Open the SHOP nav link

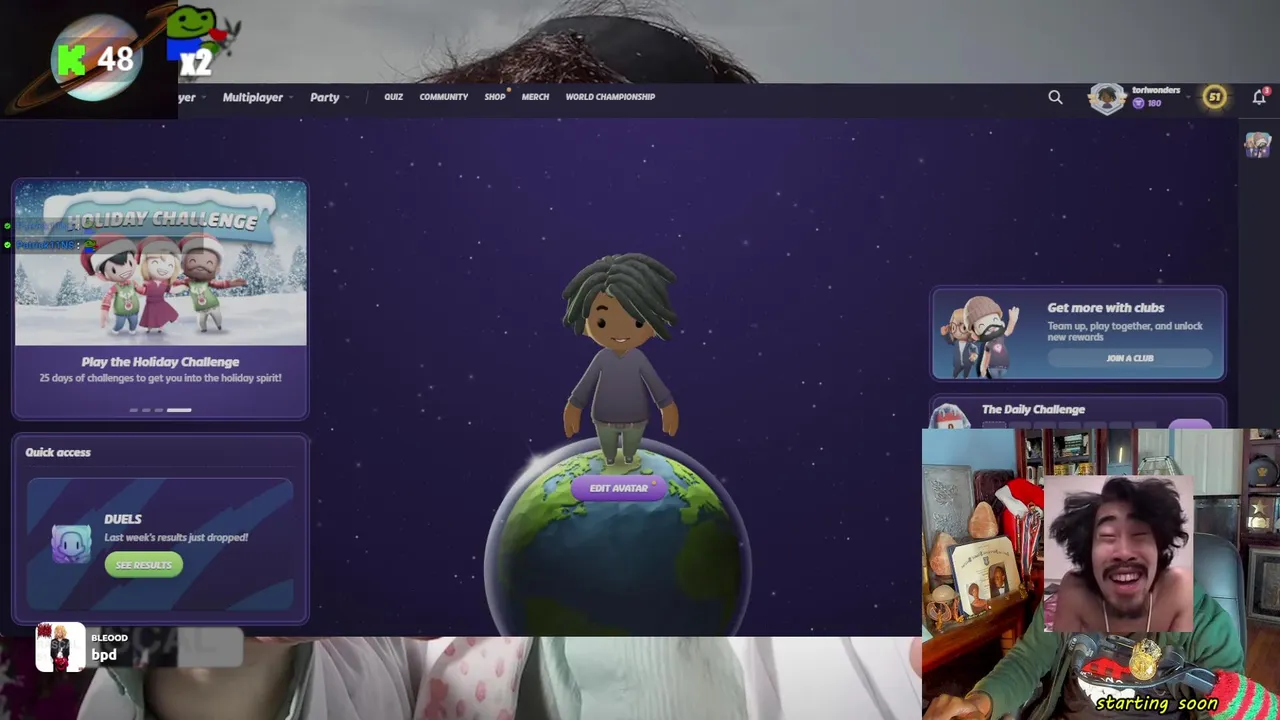pyautogui.click(x=495, y=97)
